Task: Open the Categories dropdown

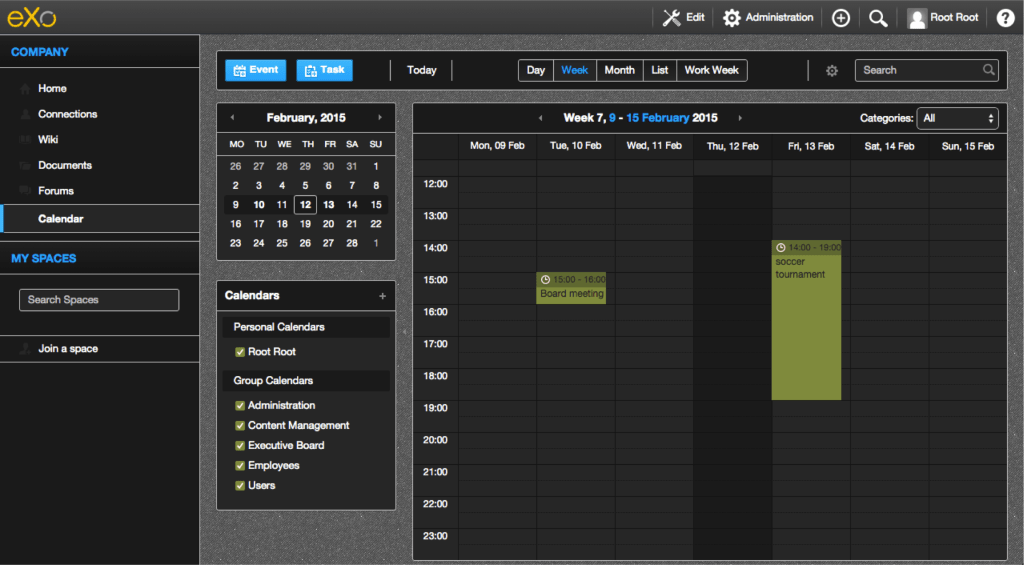Action: [957, 118]
